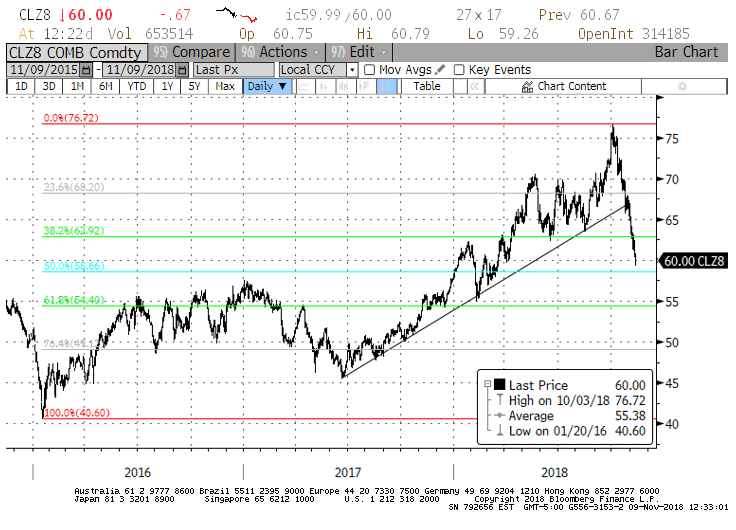Click the 60.00 CLZ8 price tag
Screen dimensions: 736x530
(694, 261)
